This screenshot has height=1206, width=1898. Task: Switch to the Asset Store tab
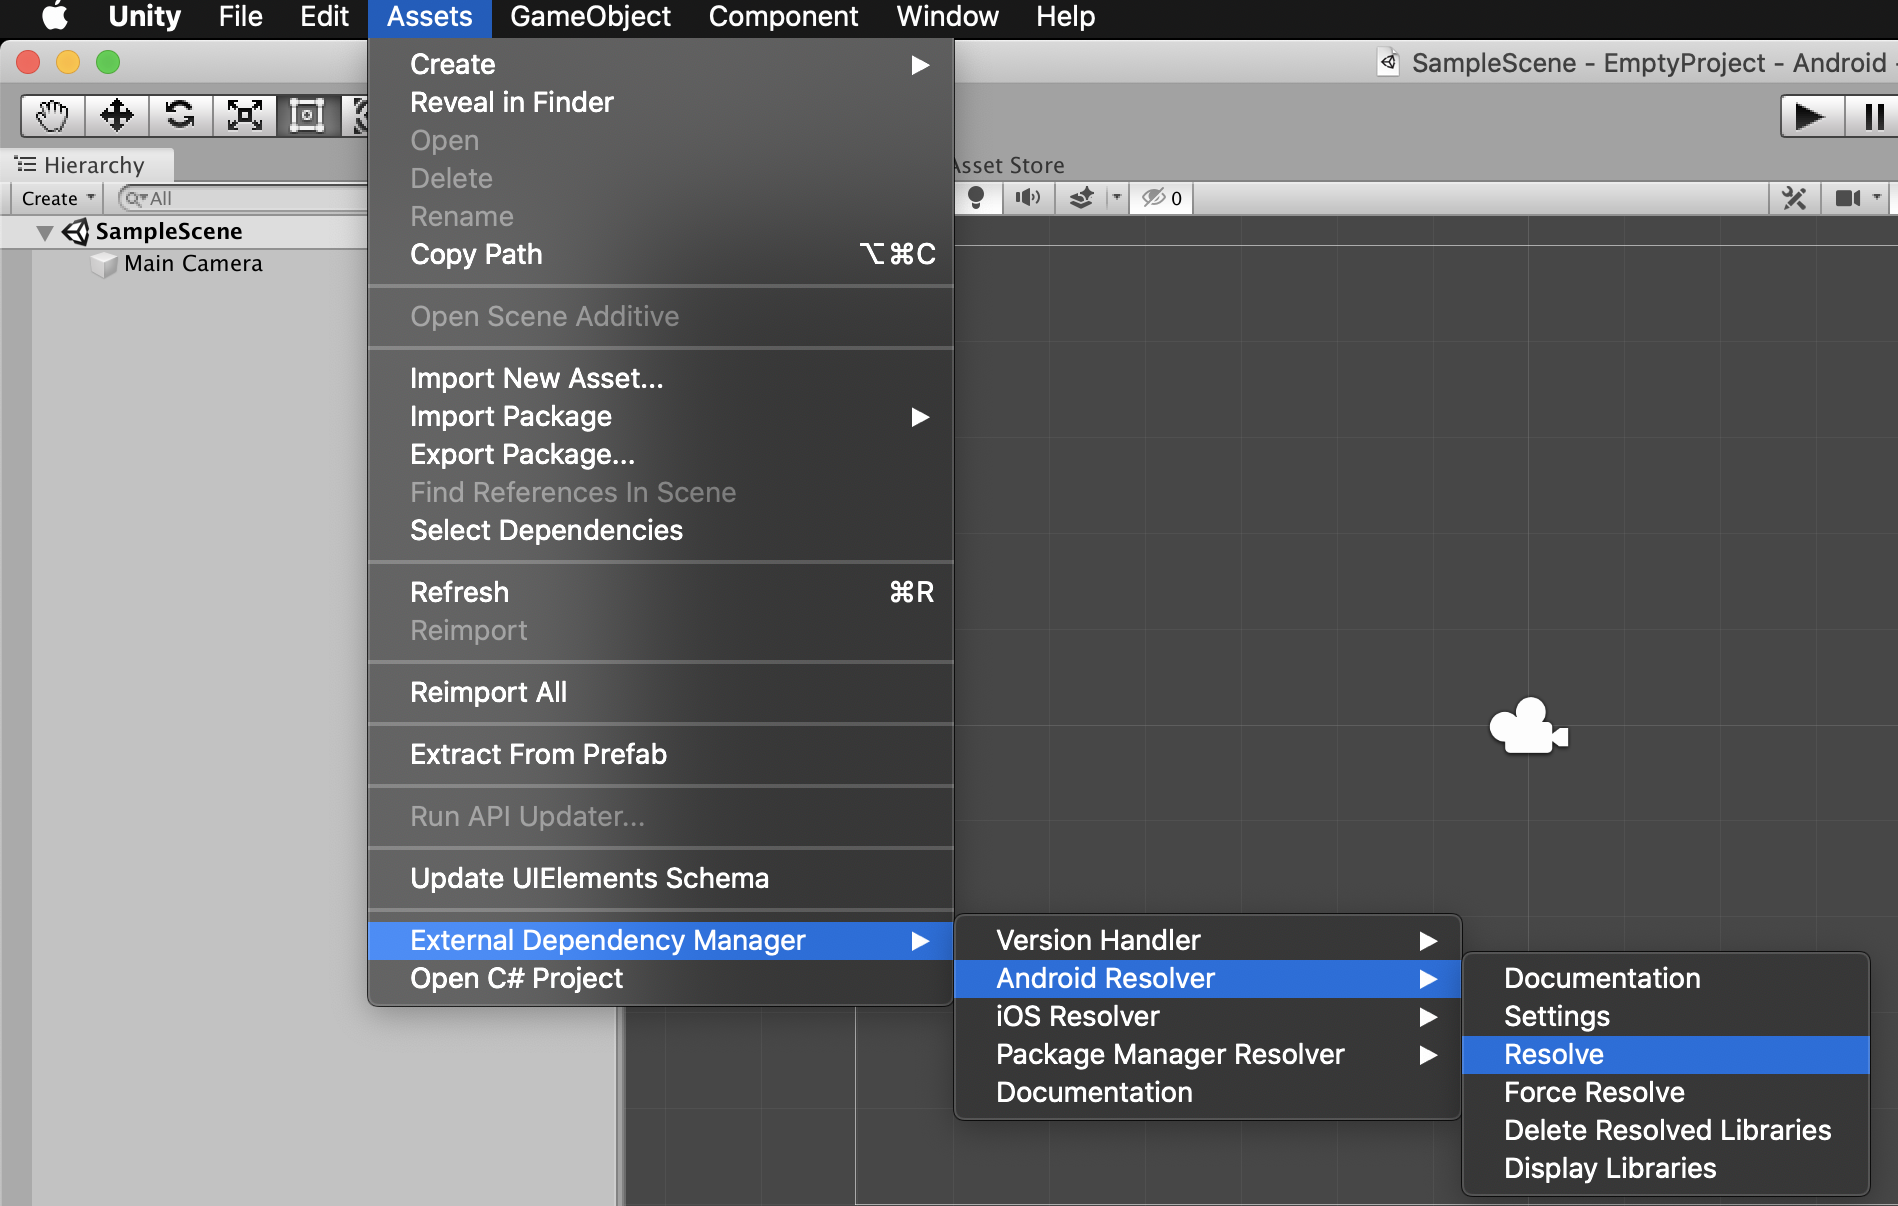[1010, 165]
